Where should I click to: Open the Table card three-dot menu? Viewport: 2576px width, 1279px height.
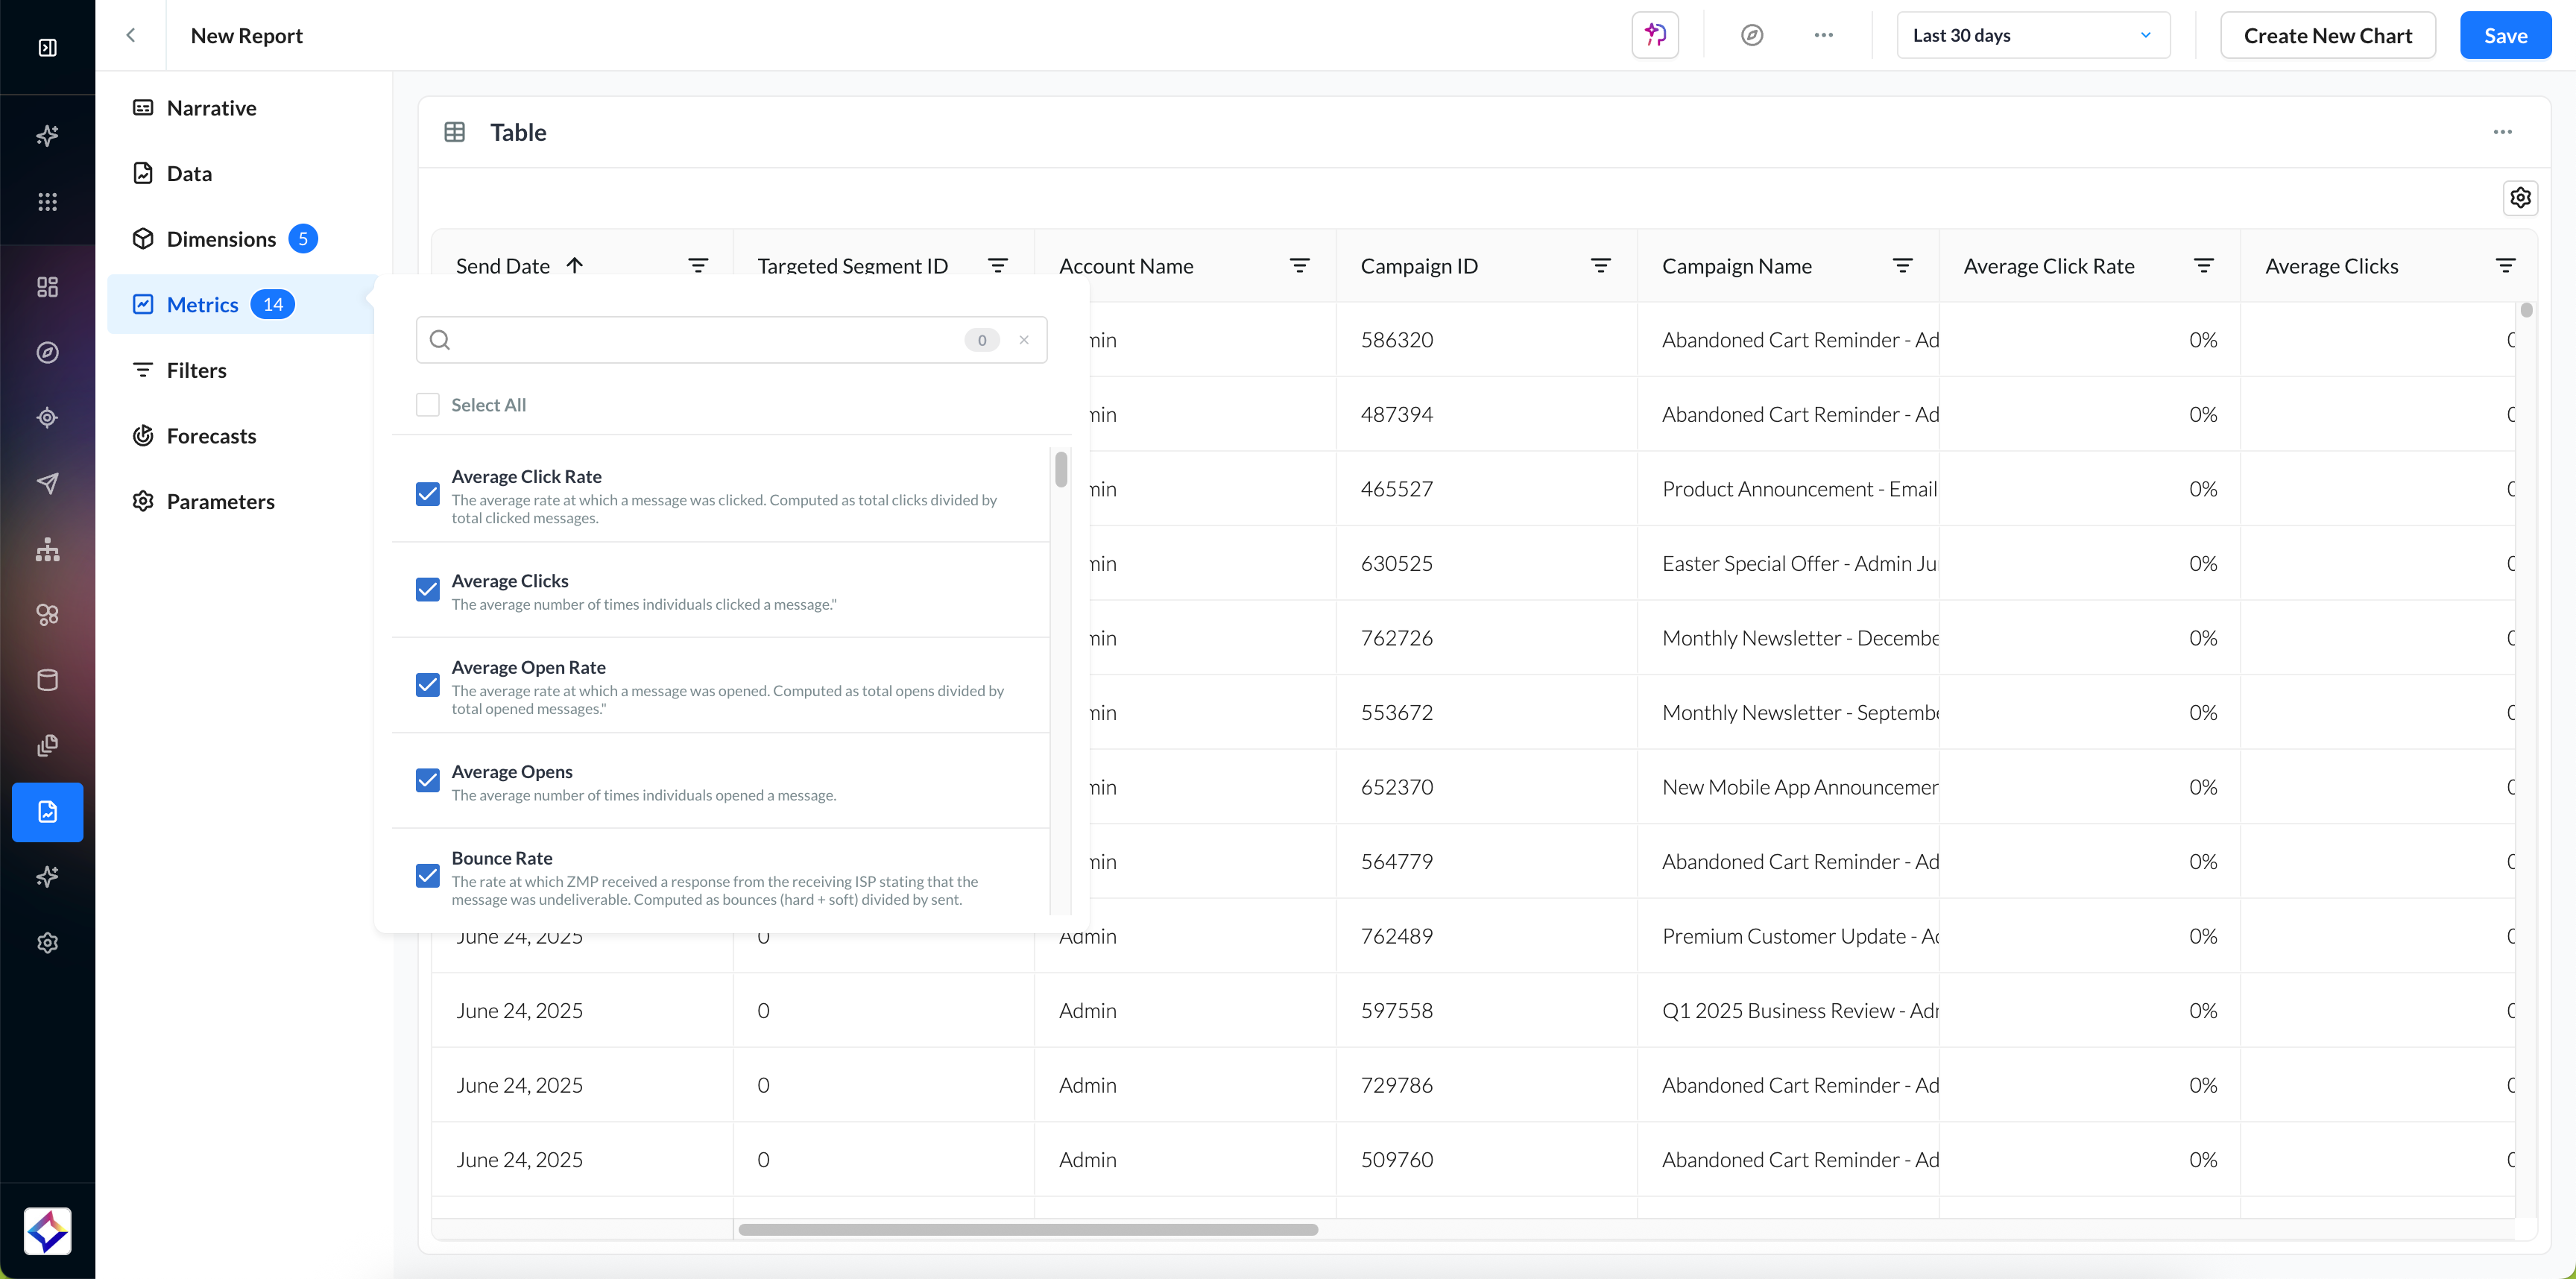tap(2502, 132)
